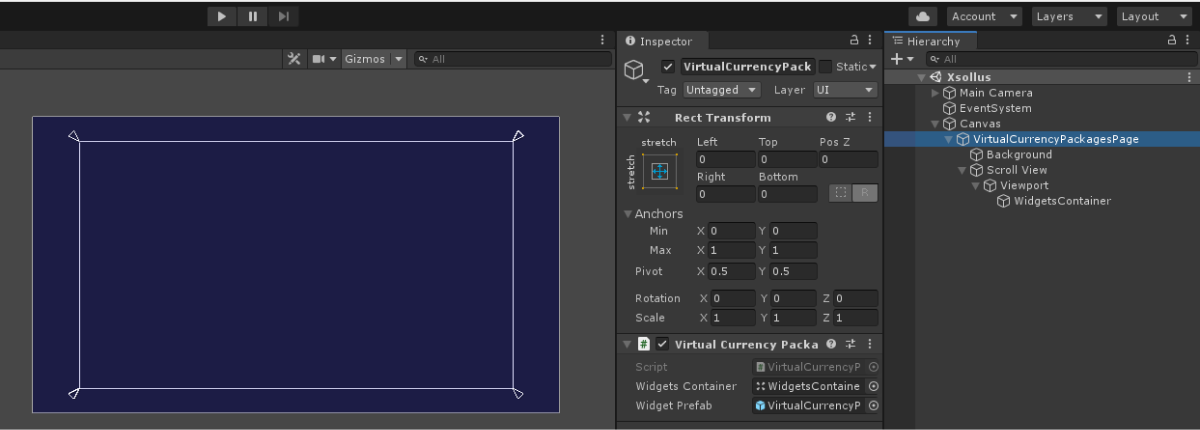Viewport: 1200px width, 430px height.
Task: Click the Widgets Container object picker circle
Action: [x=873, y=386]
